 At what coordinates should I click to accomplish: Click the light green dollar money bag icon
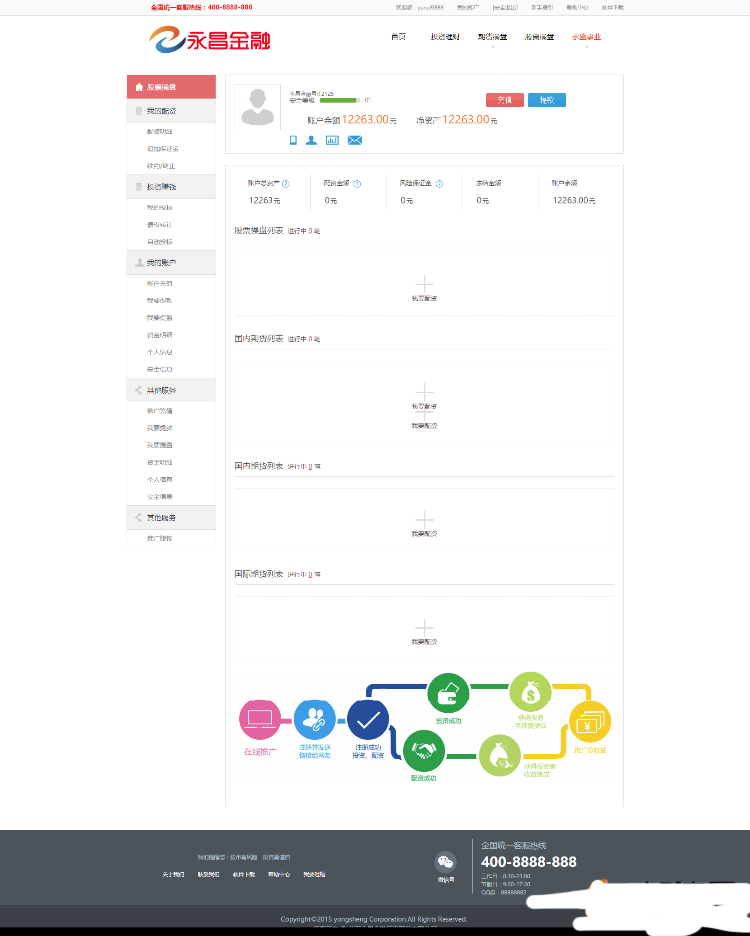530,692
